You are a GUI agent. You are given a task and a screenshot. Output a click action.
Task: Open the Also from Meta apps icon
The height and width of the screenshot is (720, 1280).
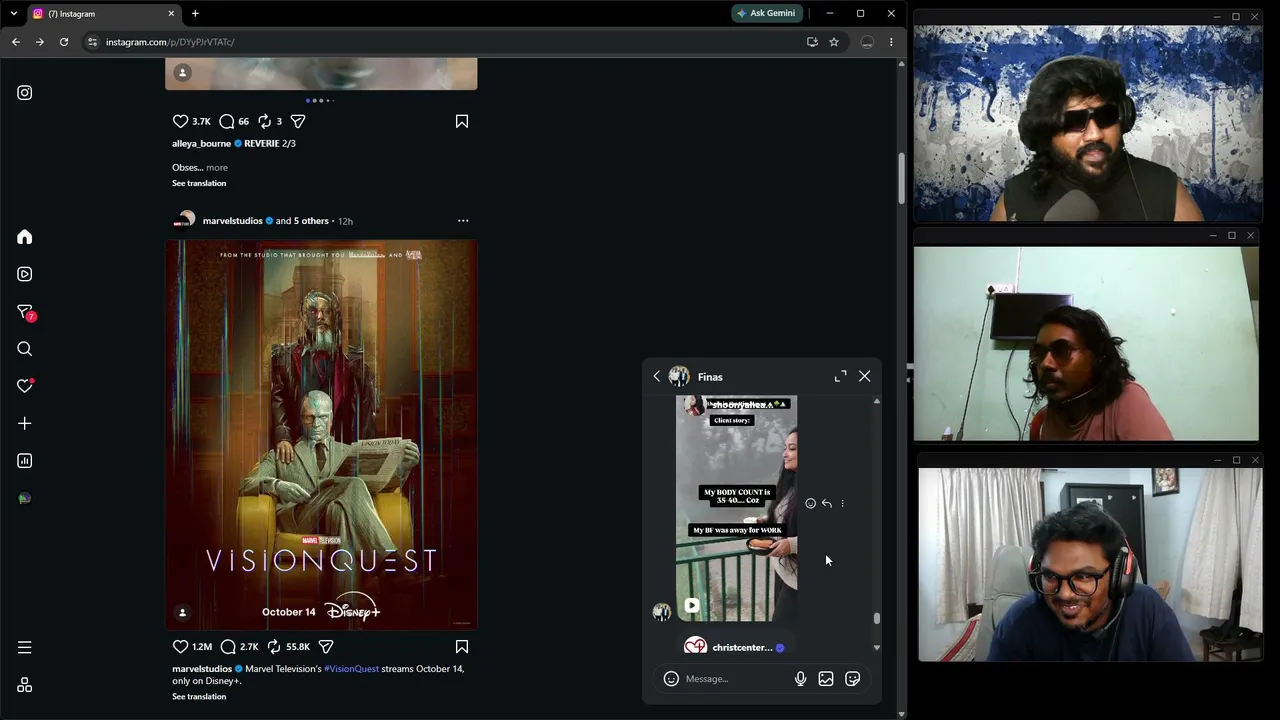(25, 685)
